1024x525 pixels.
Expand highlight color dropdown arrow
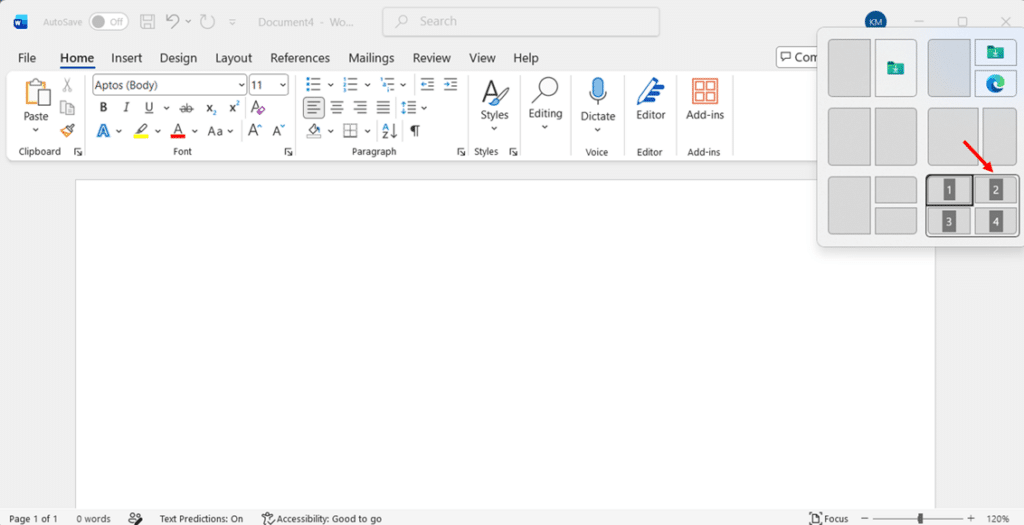[x=157, y=131]
